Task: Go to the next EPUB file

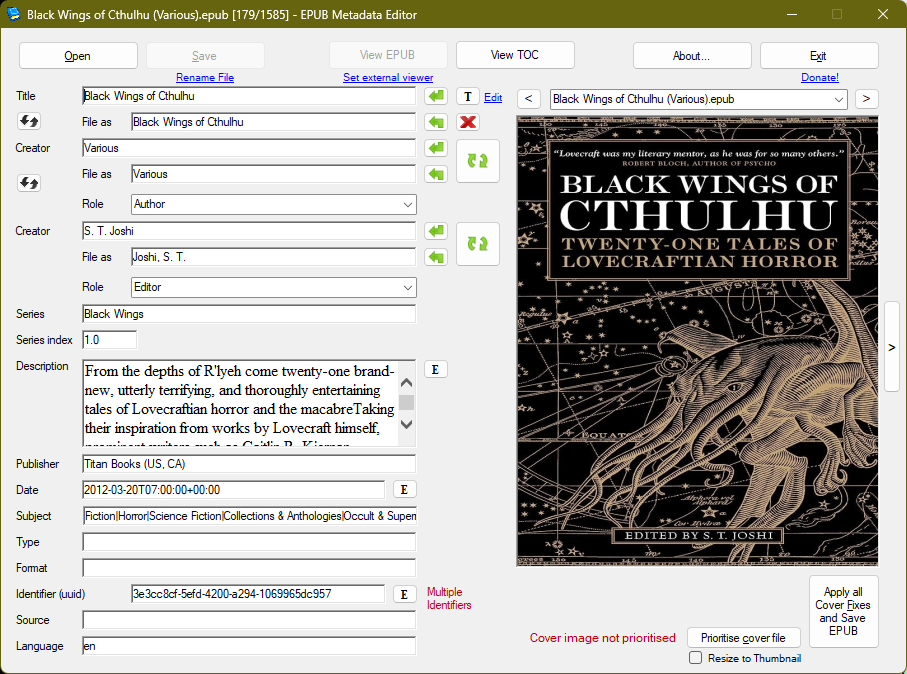Action: tap(866, 99)
